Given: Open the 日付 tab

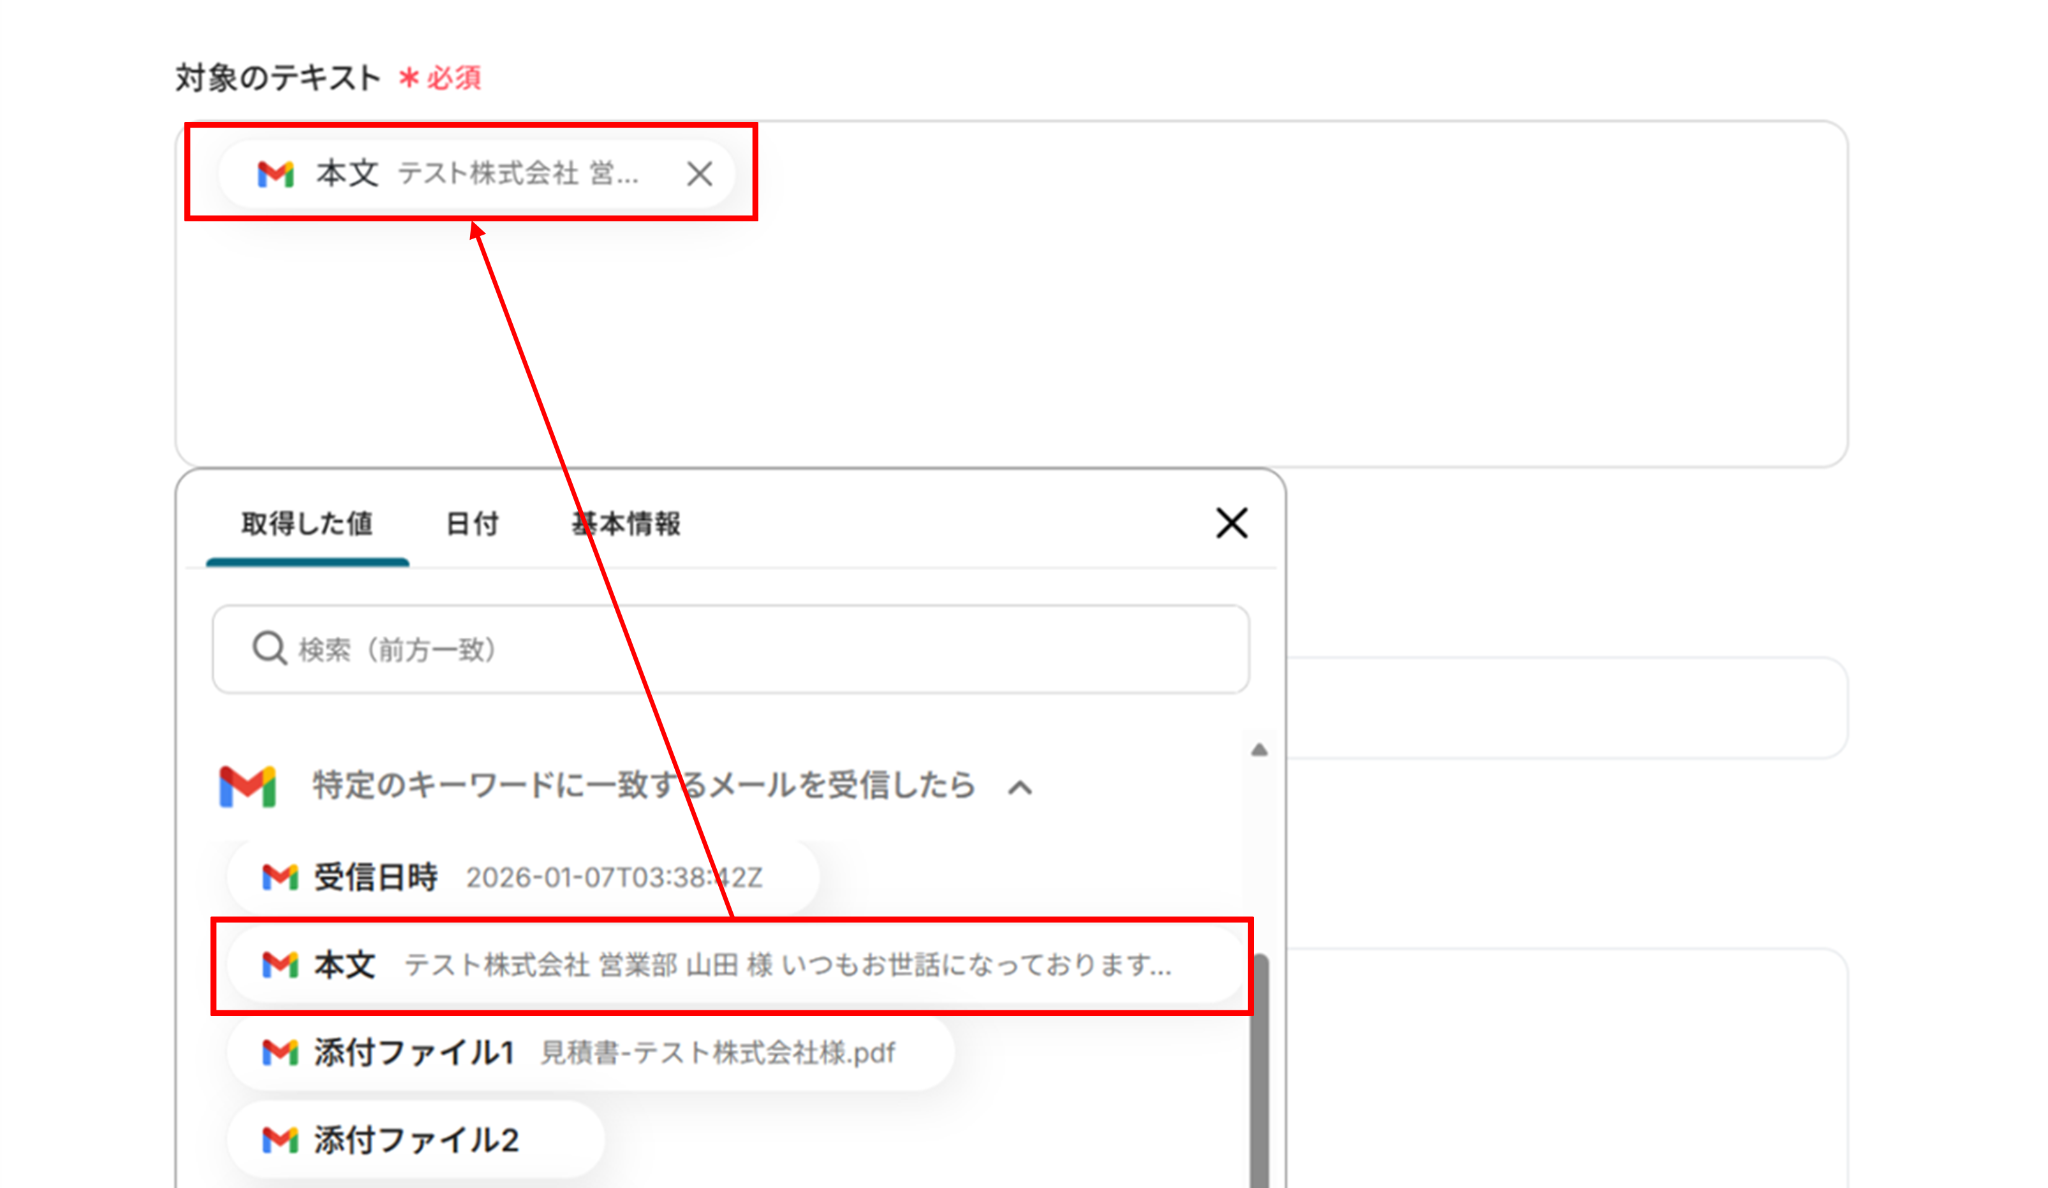Looking at the screenshot, I should (472, 524).
